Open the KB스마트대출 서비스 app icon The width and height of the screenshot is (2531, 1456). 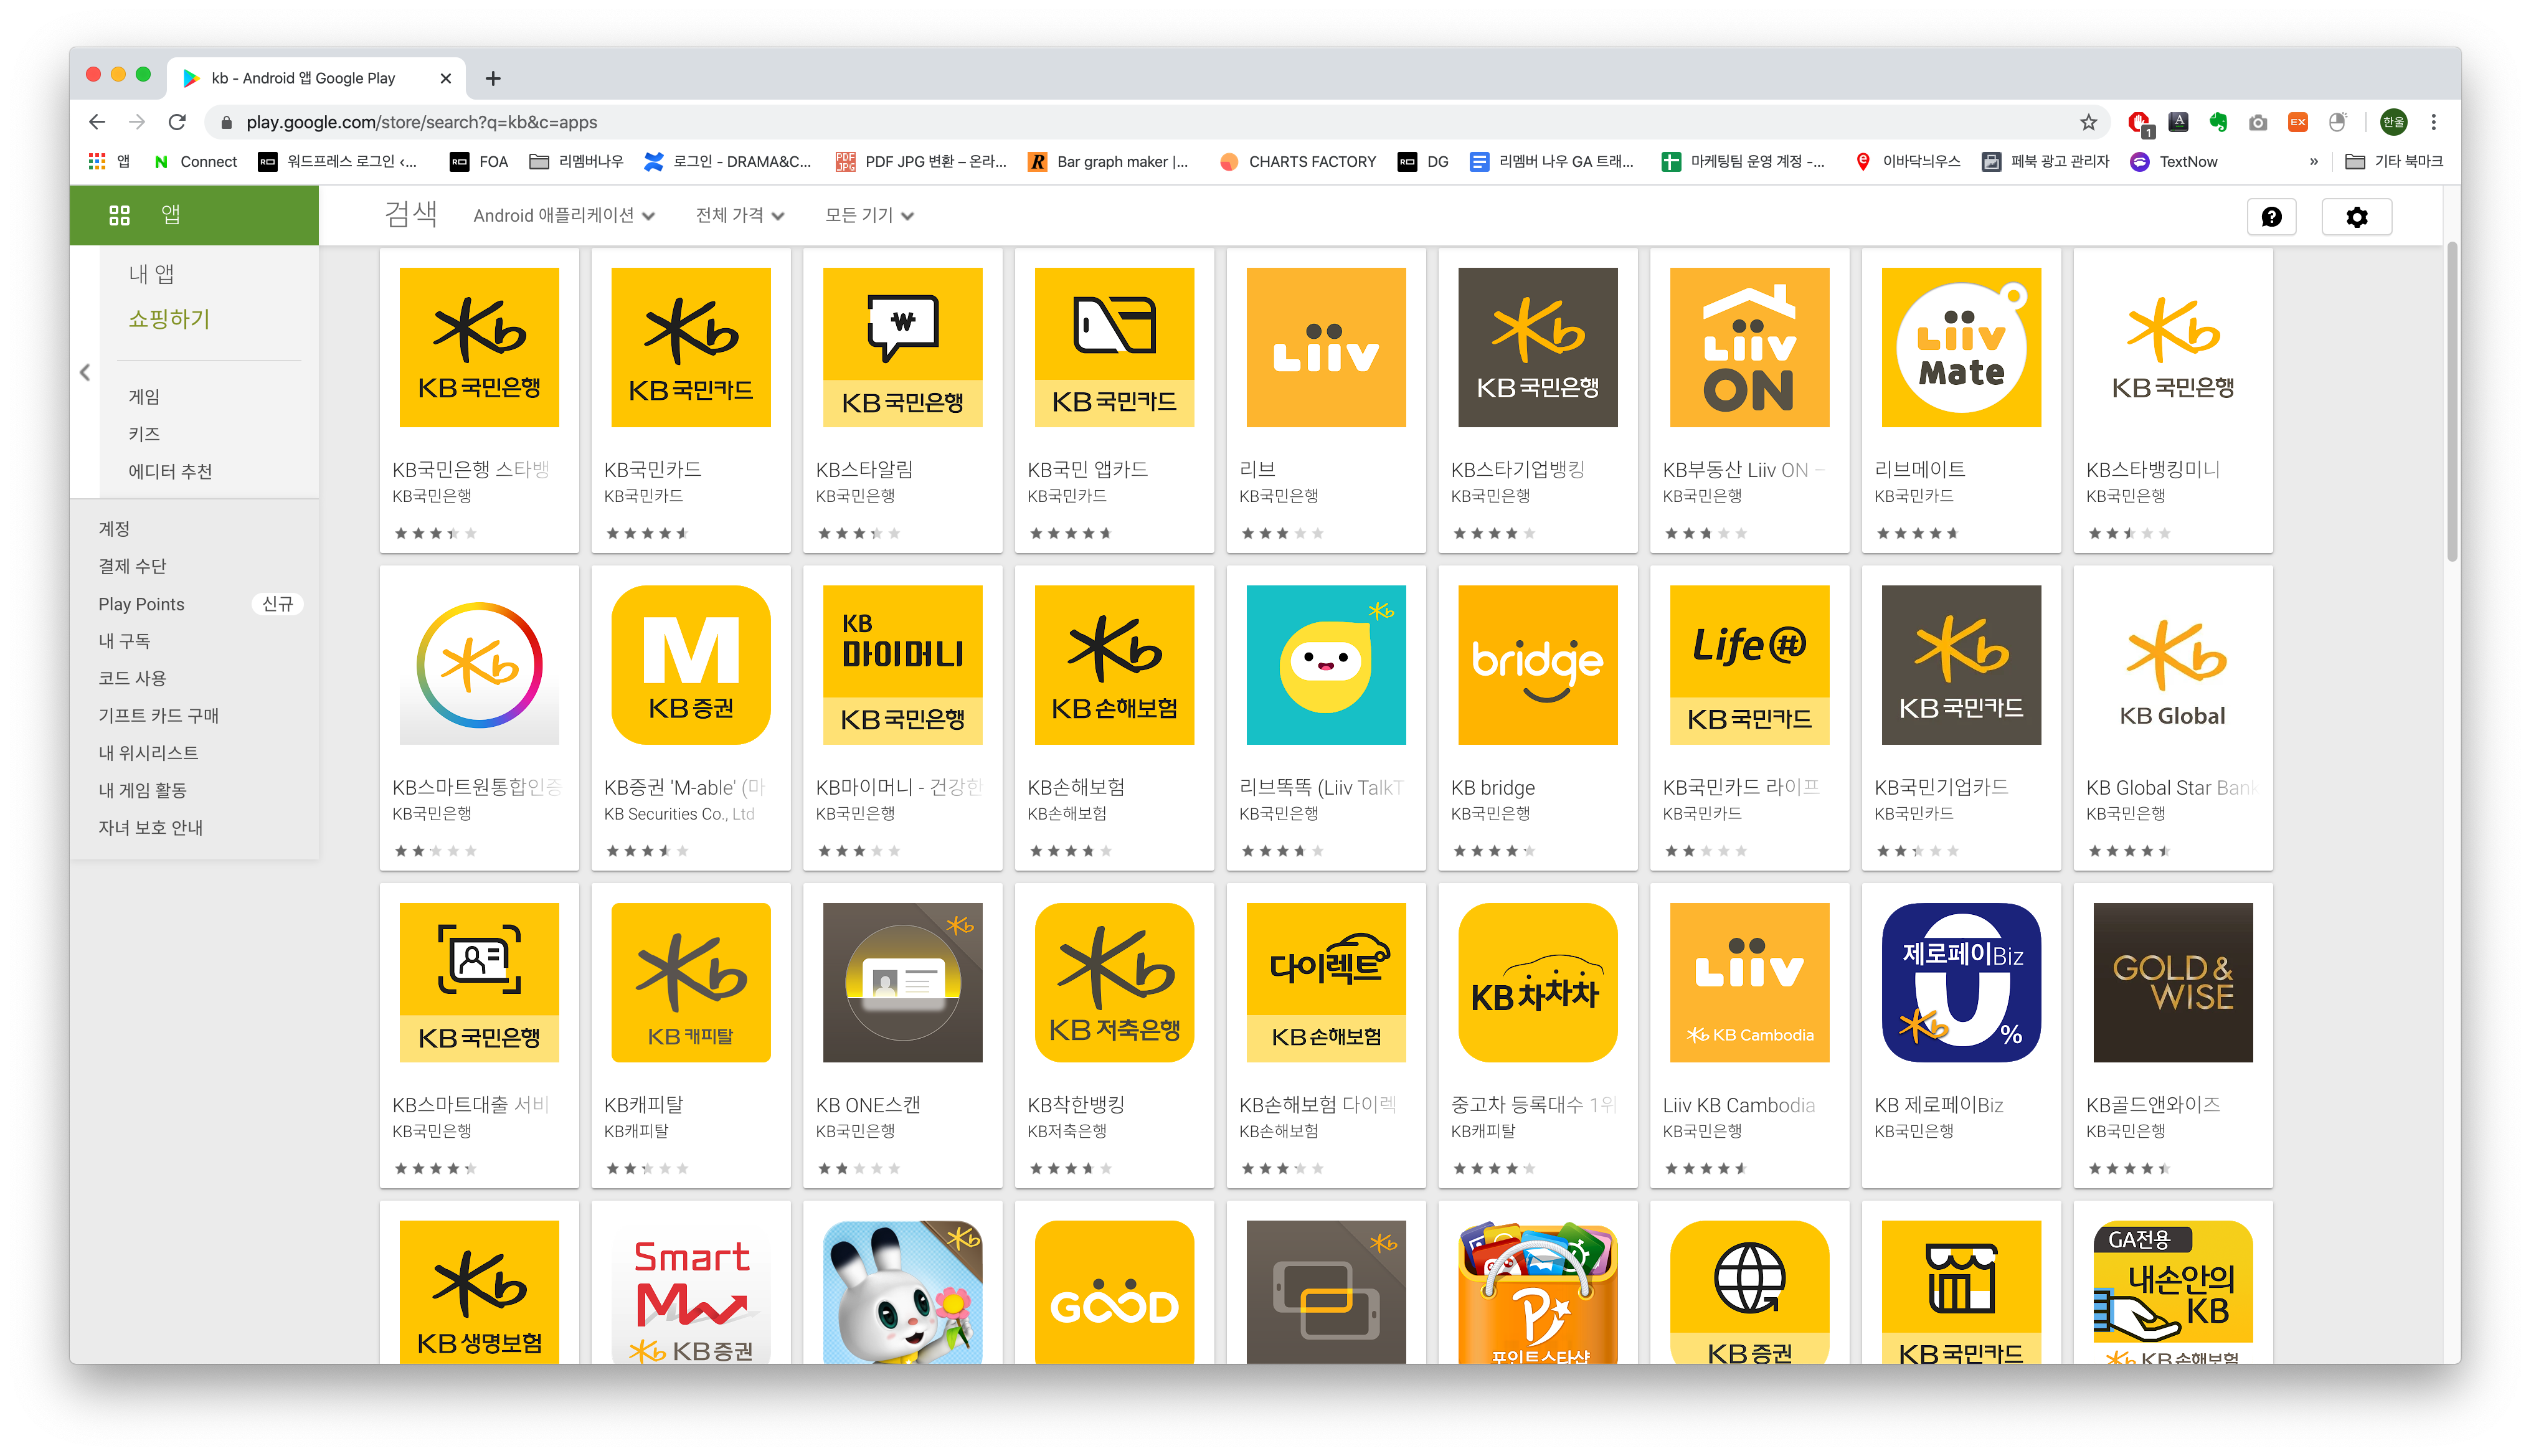pyautogui.click(x=479, y=982)
